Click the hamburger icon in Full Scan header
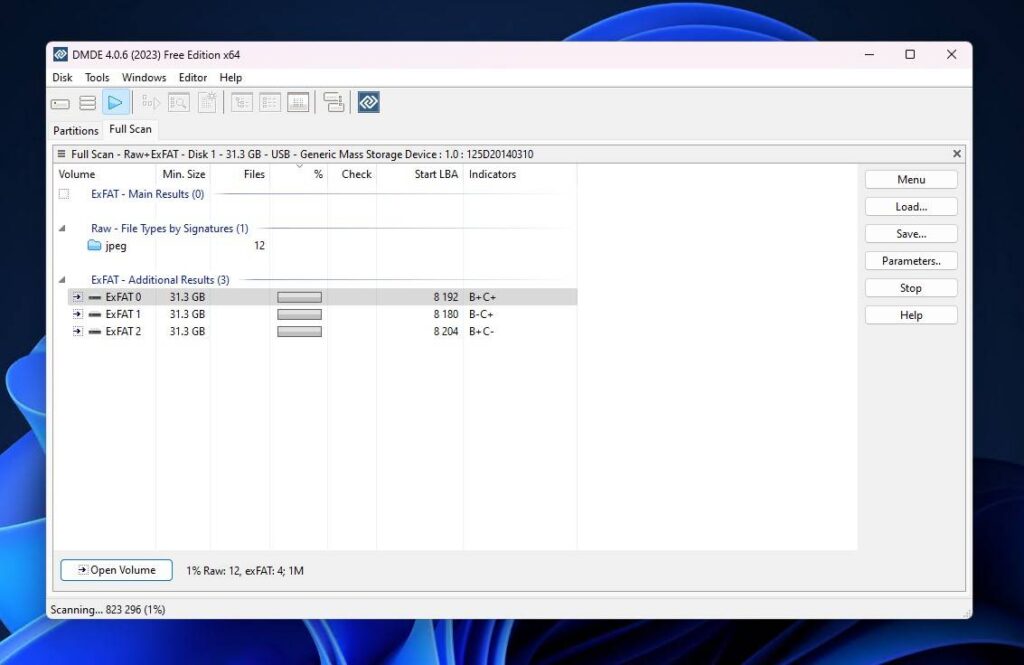 (62, 154)
